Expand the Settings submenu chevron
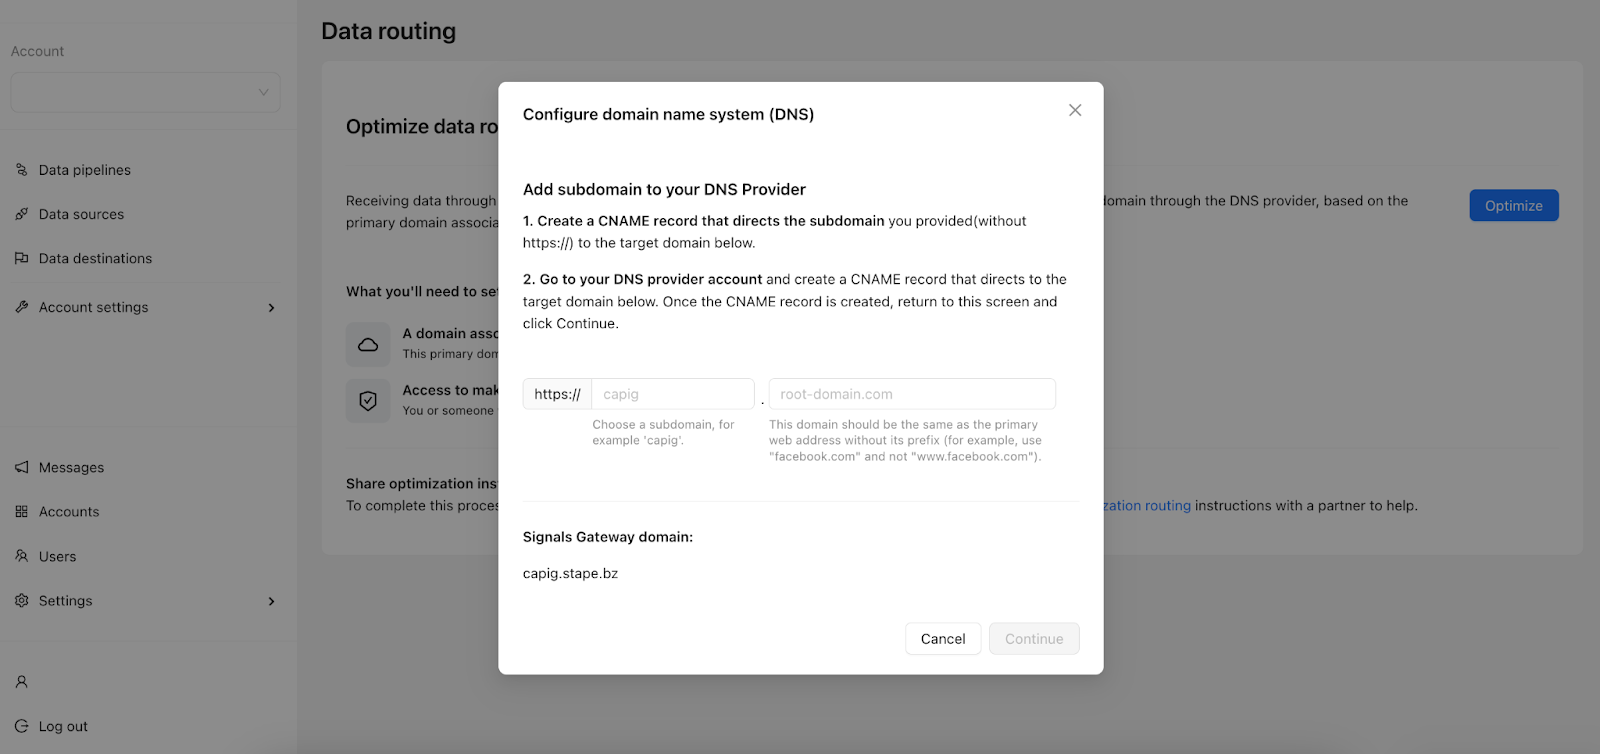 tap(271, 601)
